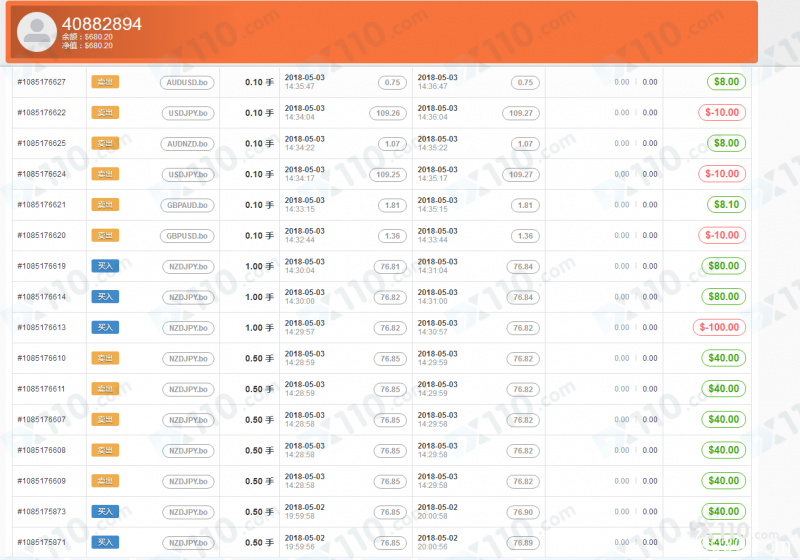The image size is (800, 560).
Task: Click the 109.26 open price
Action: [388, 113]
